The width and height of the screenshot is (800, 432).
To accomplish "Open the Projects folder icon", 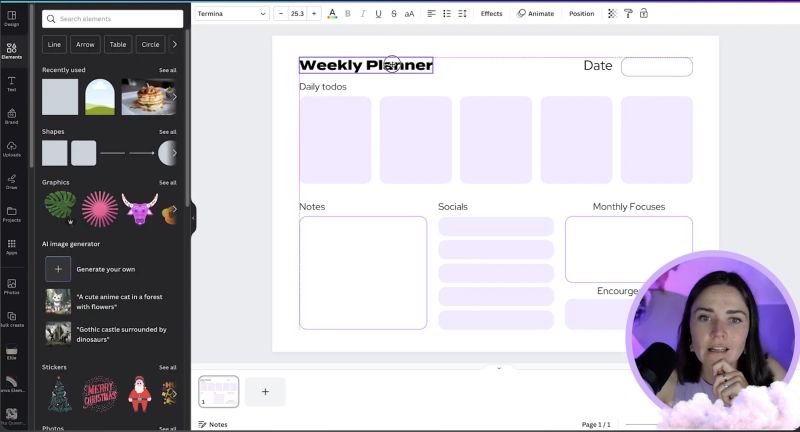I will 12,214.
